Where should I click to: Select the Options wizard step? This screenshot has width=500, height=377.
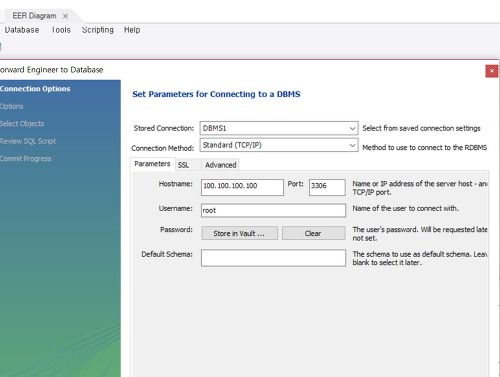(12, 106)
